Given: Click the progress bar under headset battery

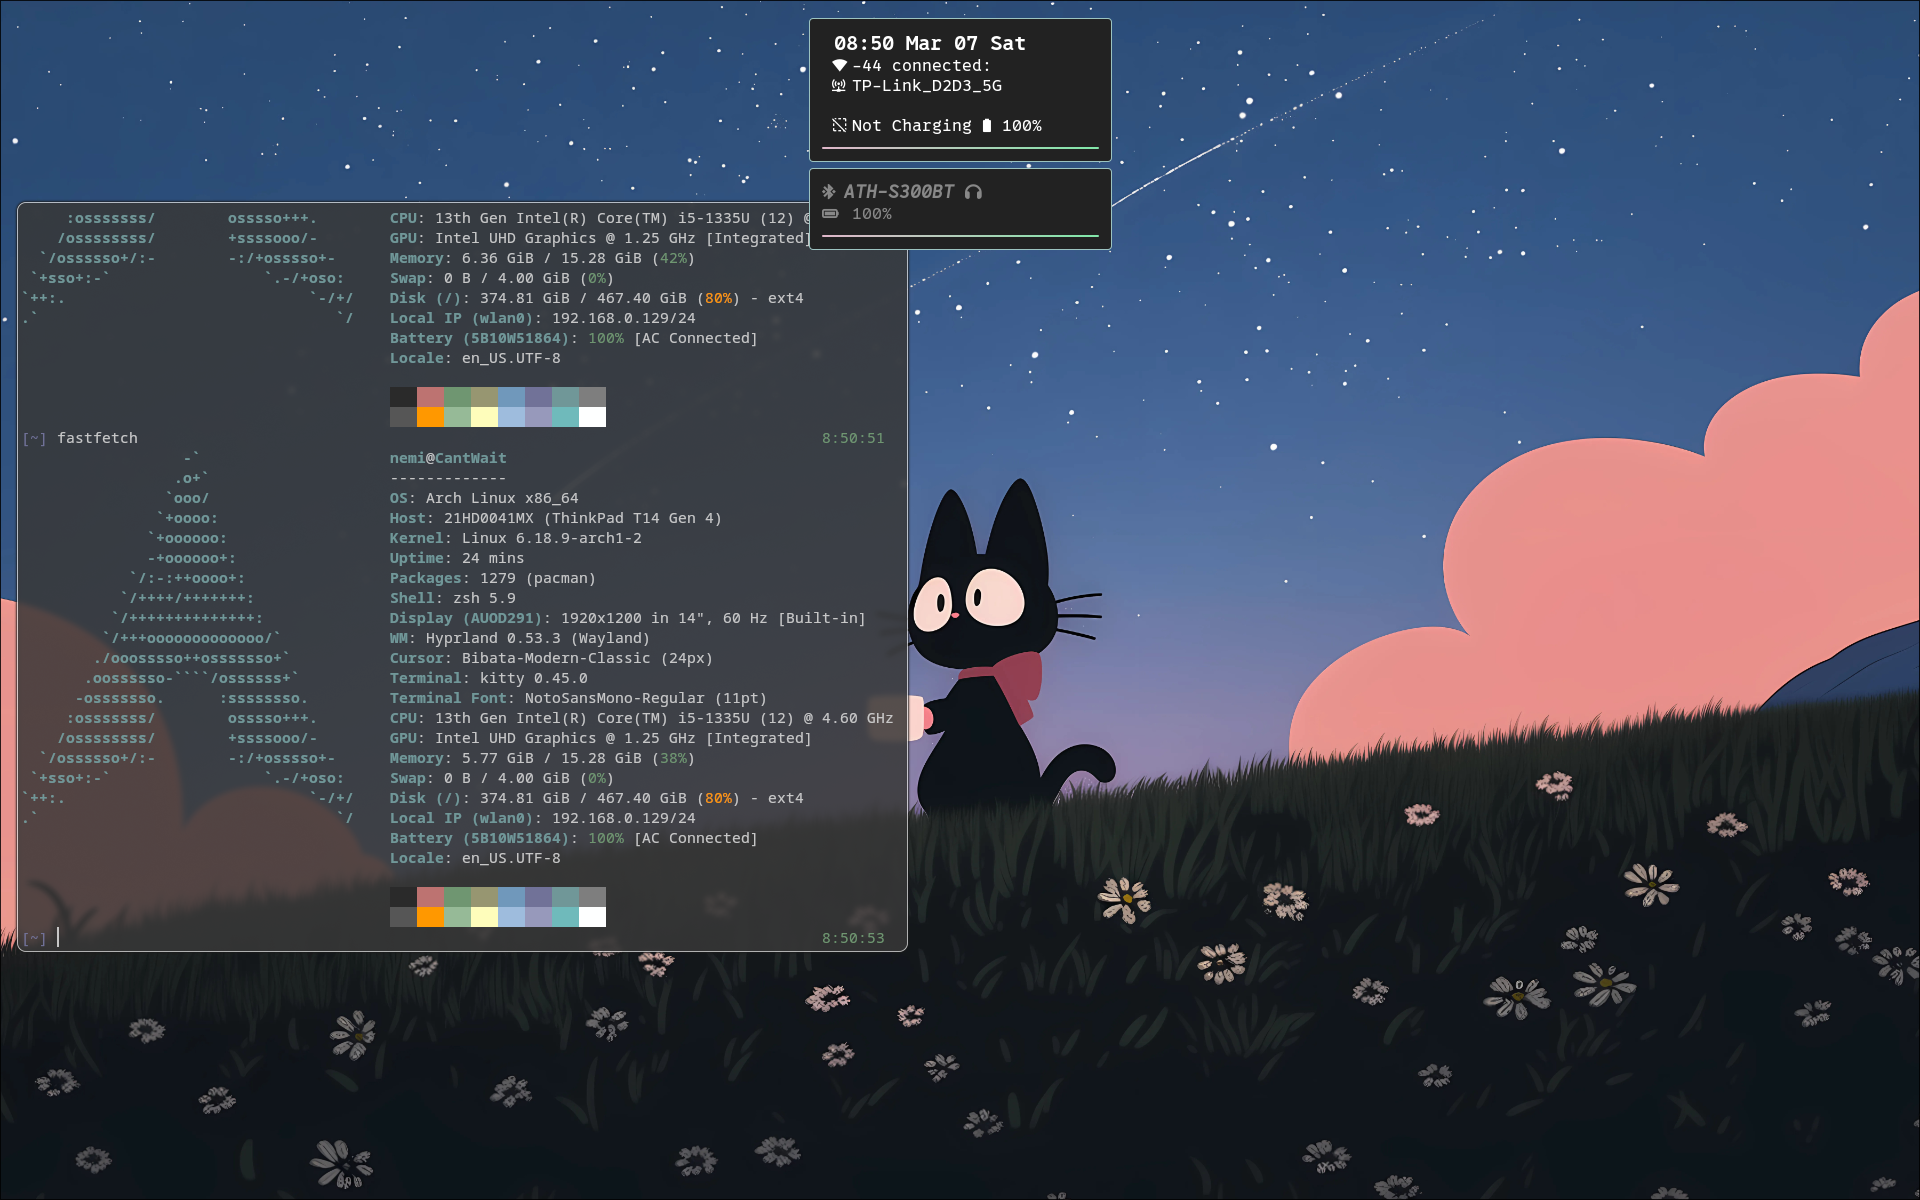Looking at the screenshot, I should [960, 236].
